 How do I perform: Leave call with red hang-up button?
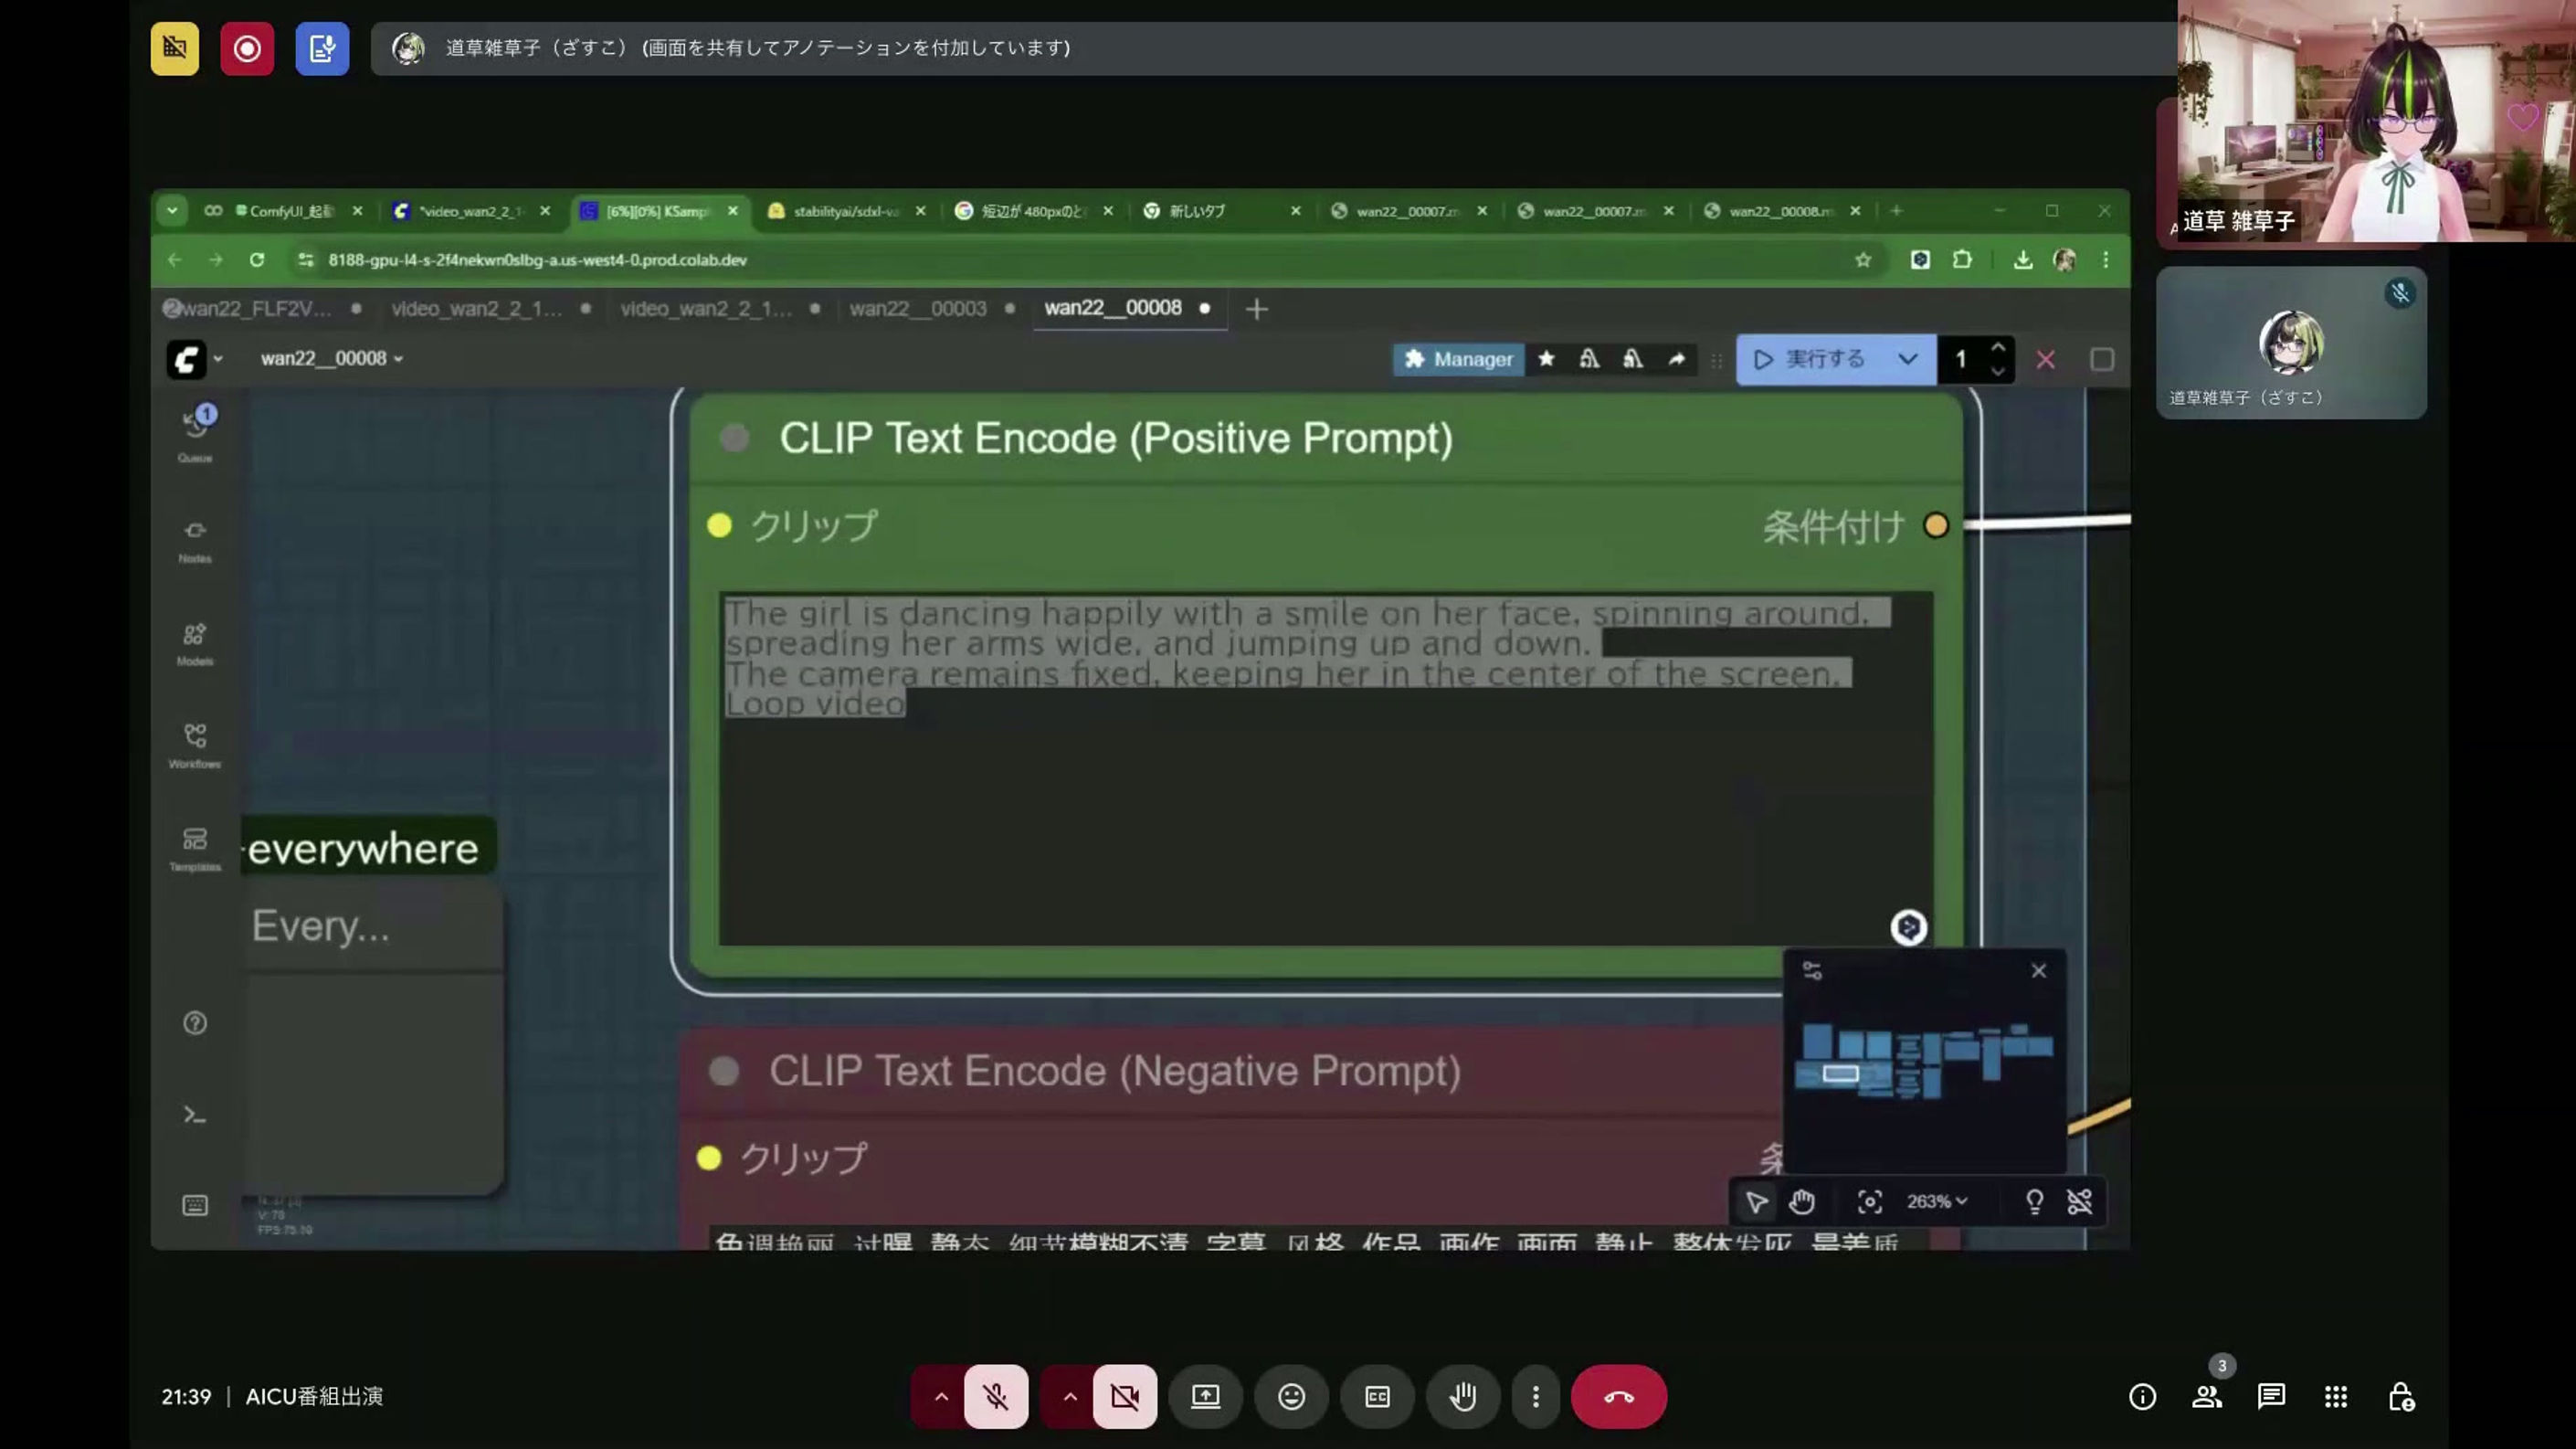(x=1618, y=1396)
